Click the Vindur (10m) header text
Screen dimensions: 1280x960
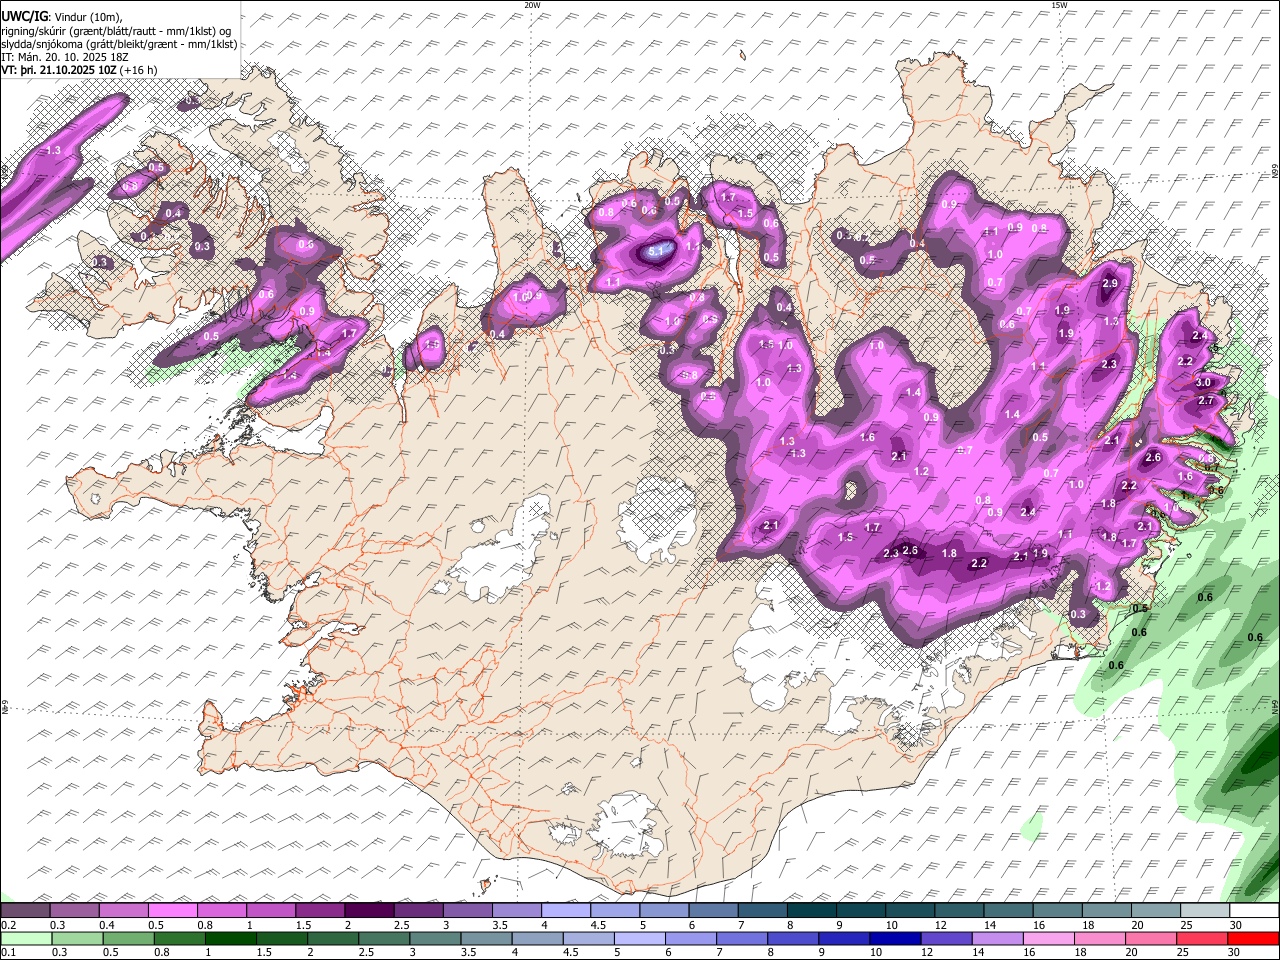click(x=86, y=16)
